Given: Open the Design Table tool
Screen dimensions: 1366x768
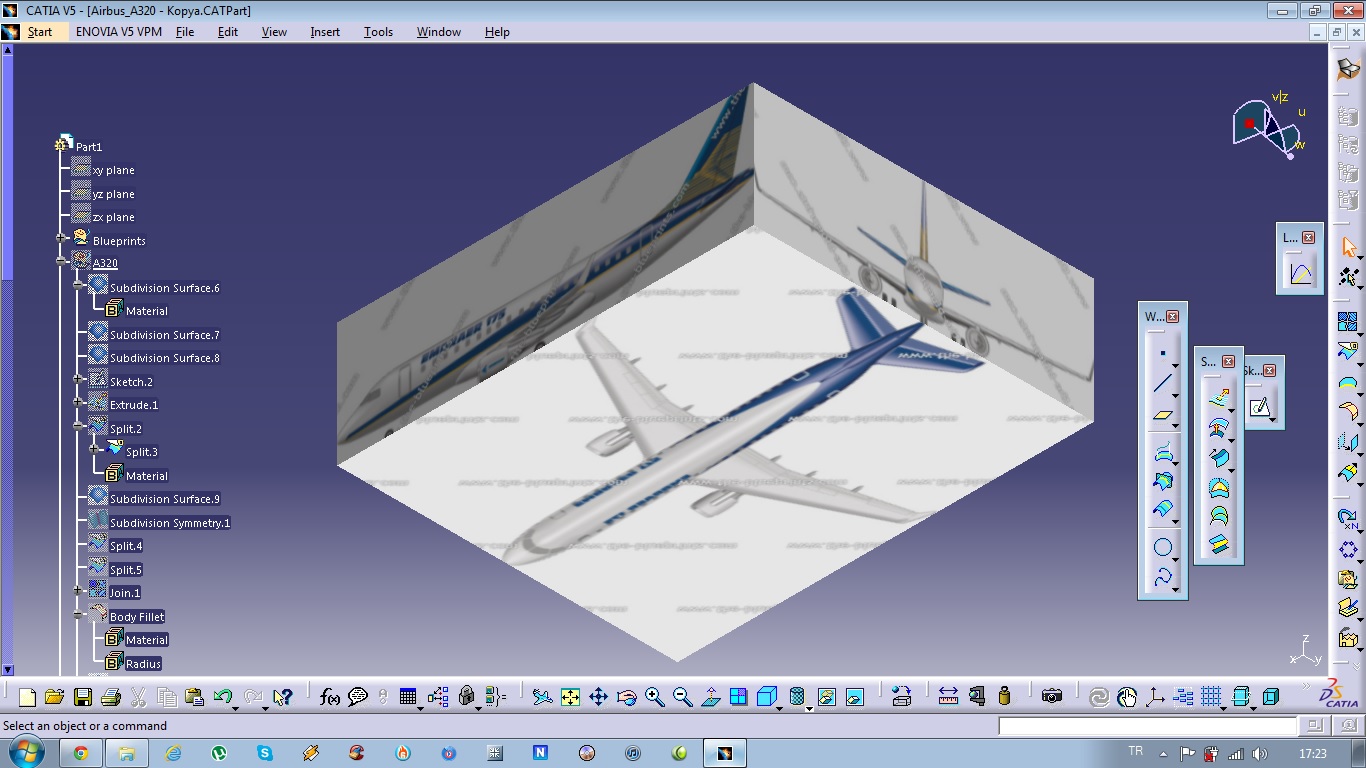Looking at the screenshot, I should pos(407,697).
